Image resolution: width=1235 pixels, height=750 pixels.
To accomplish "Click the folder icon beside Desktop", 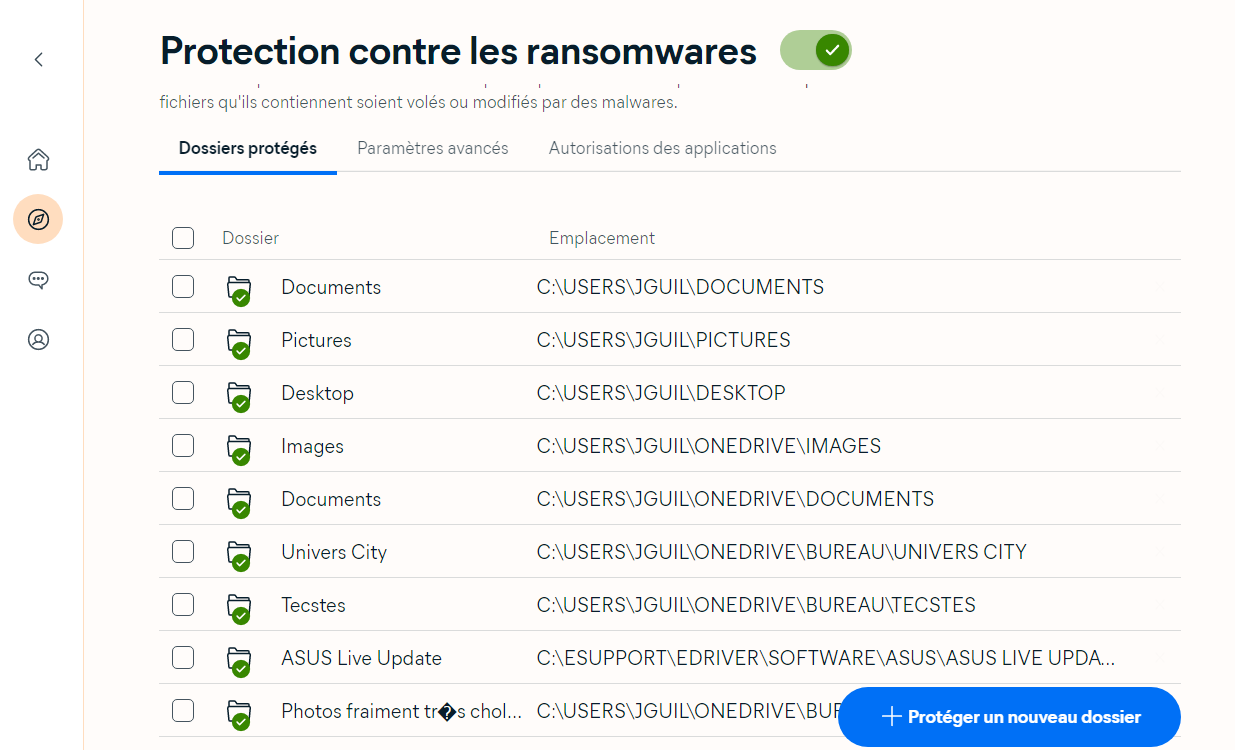I will pyautogui.click(x=239, y=392).
